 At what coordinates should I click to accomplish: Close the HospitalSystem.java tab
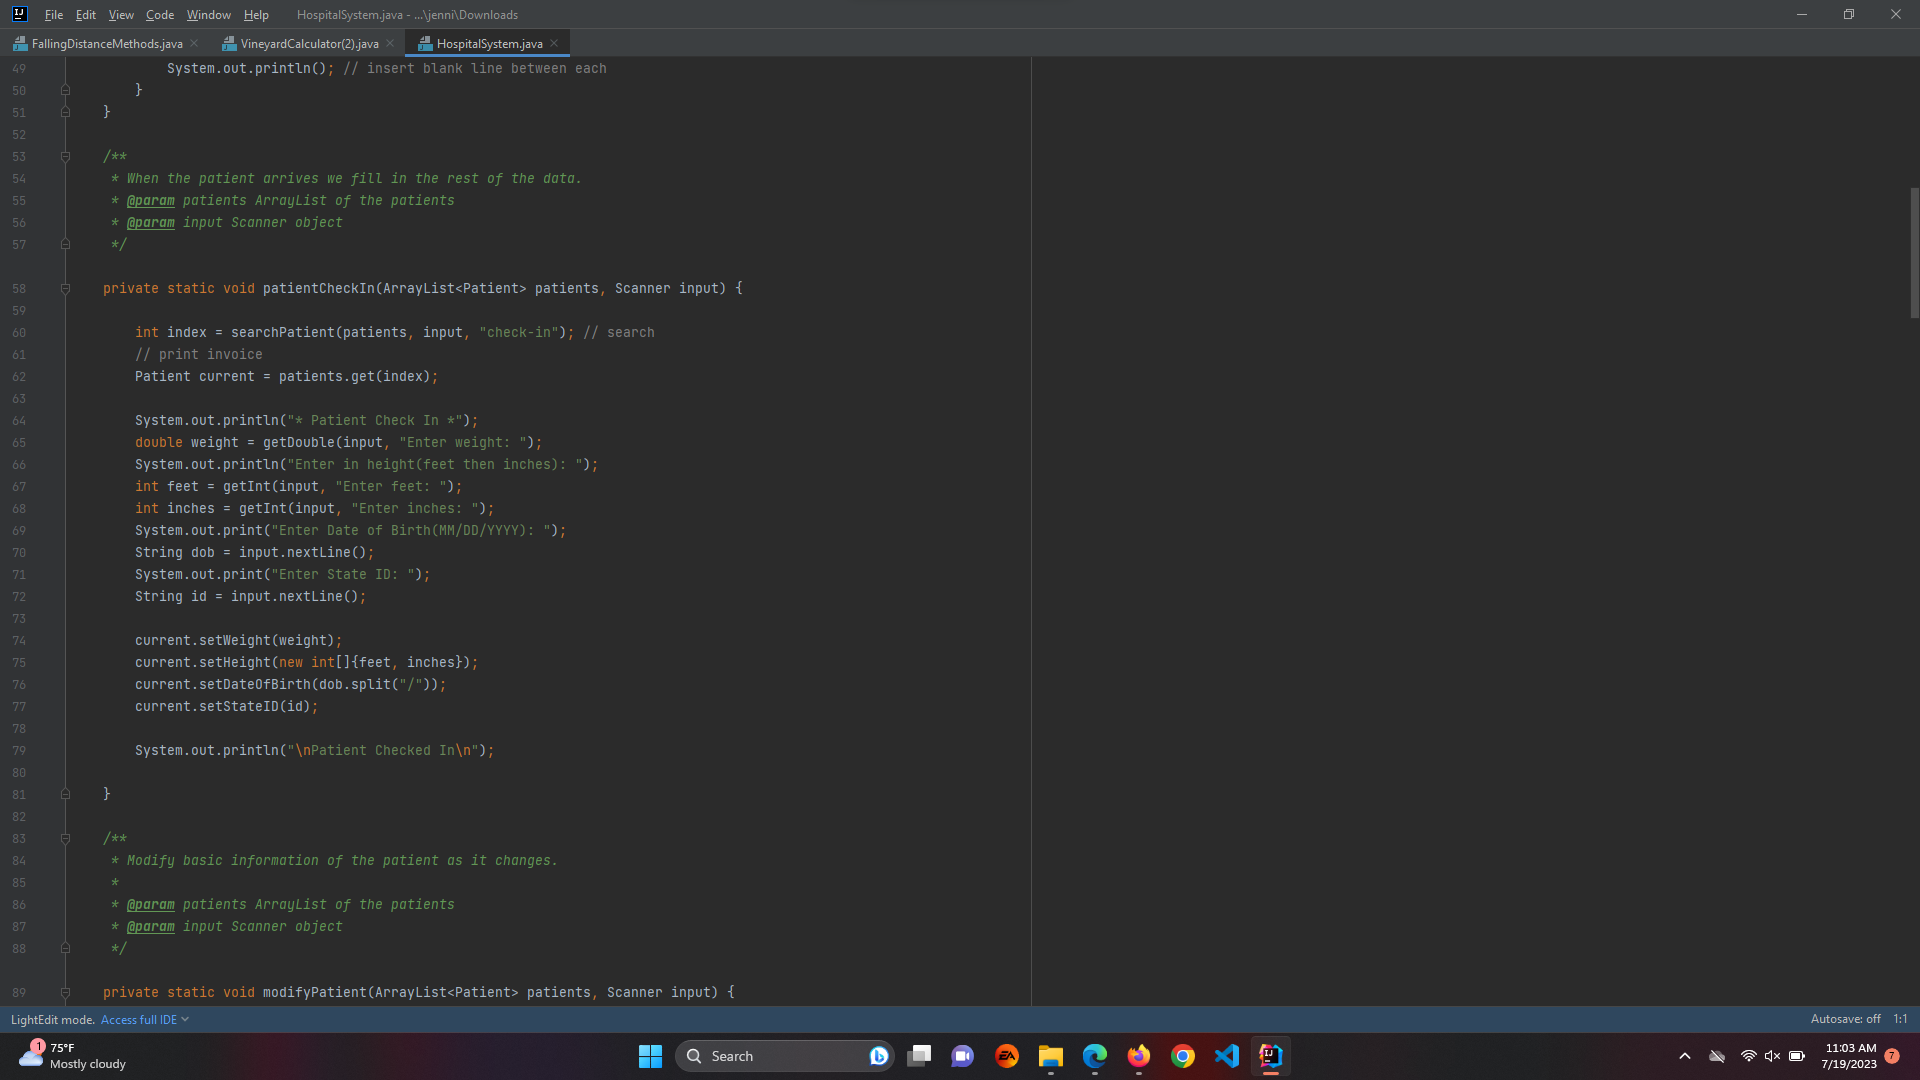coord(554,43)
